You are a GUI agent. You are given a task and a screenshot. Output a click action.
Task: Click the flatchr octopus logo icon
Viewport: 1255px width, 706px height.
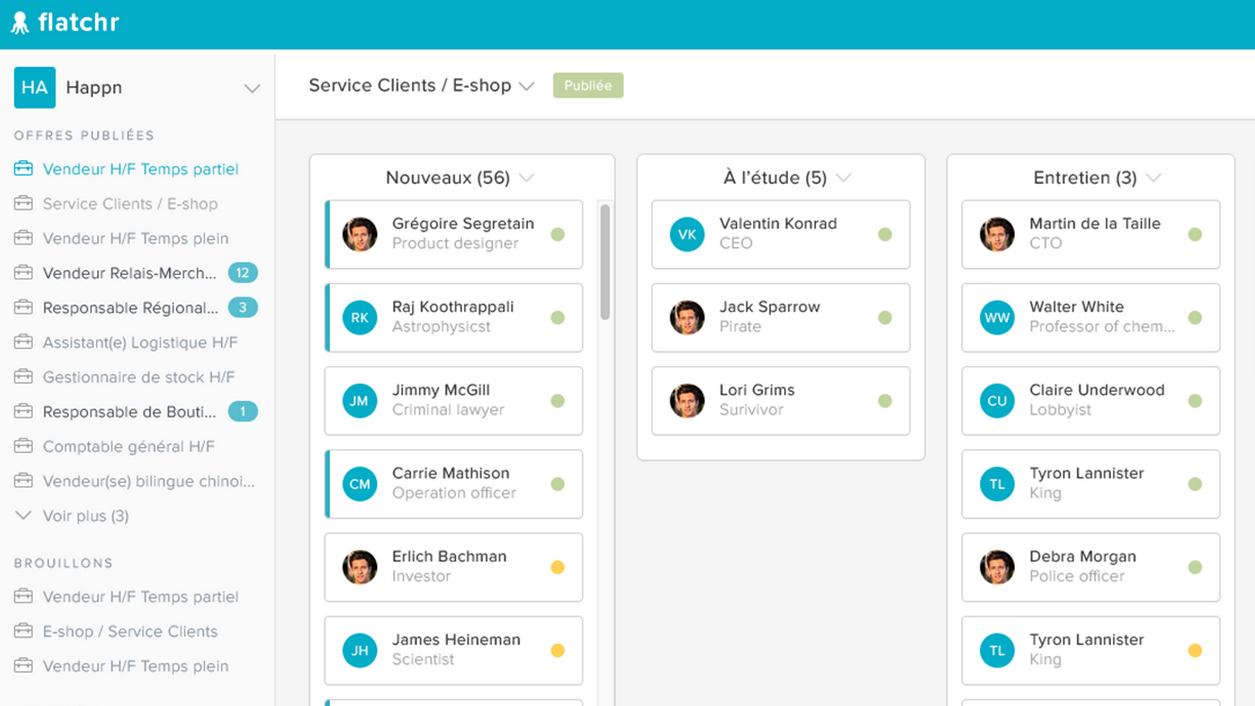click(x=20, y=23)
